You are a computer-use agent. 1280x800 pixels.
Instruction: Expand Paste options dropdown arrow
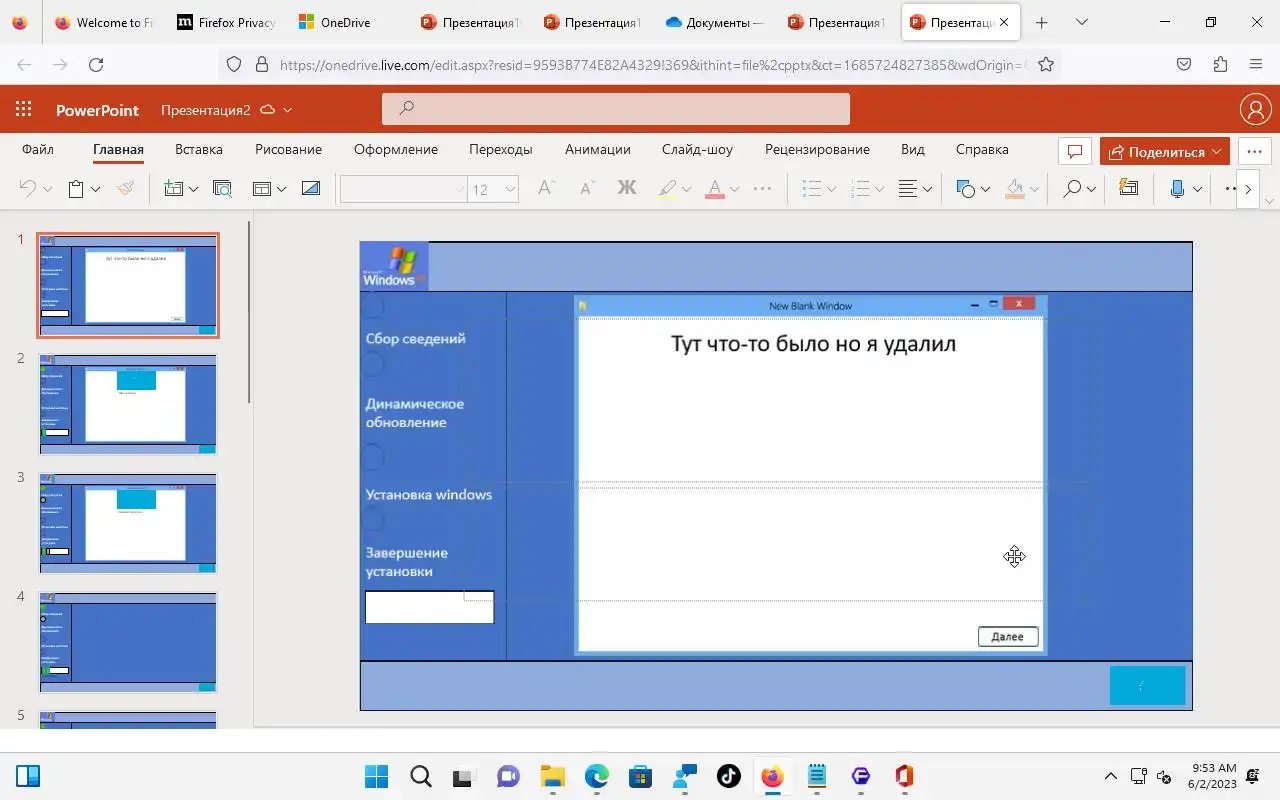click(95, 189)
